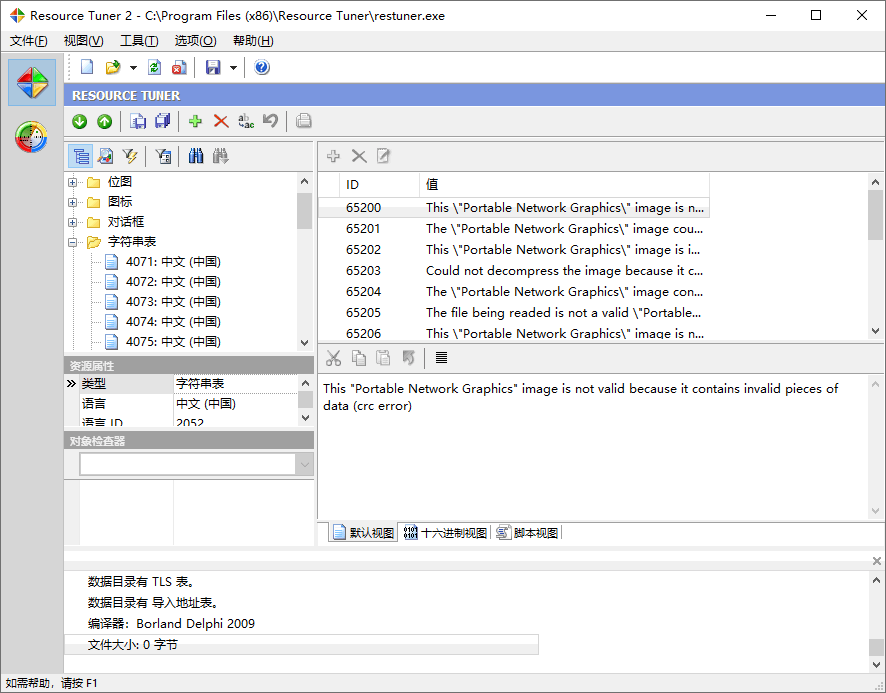Click the funnel with list filter options icon
This screenshot has height=693, width=886.
pyautogui.click(x=163, y=156)
